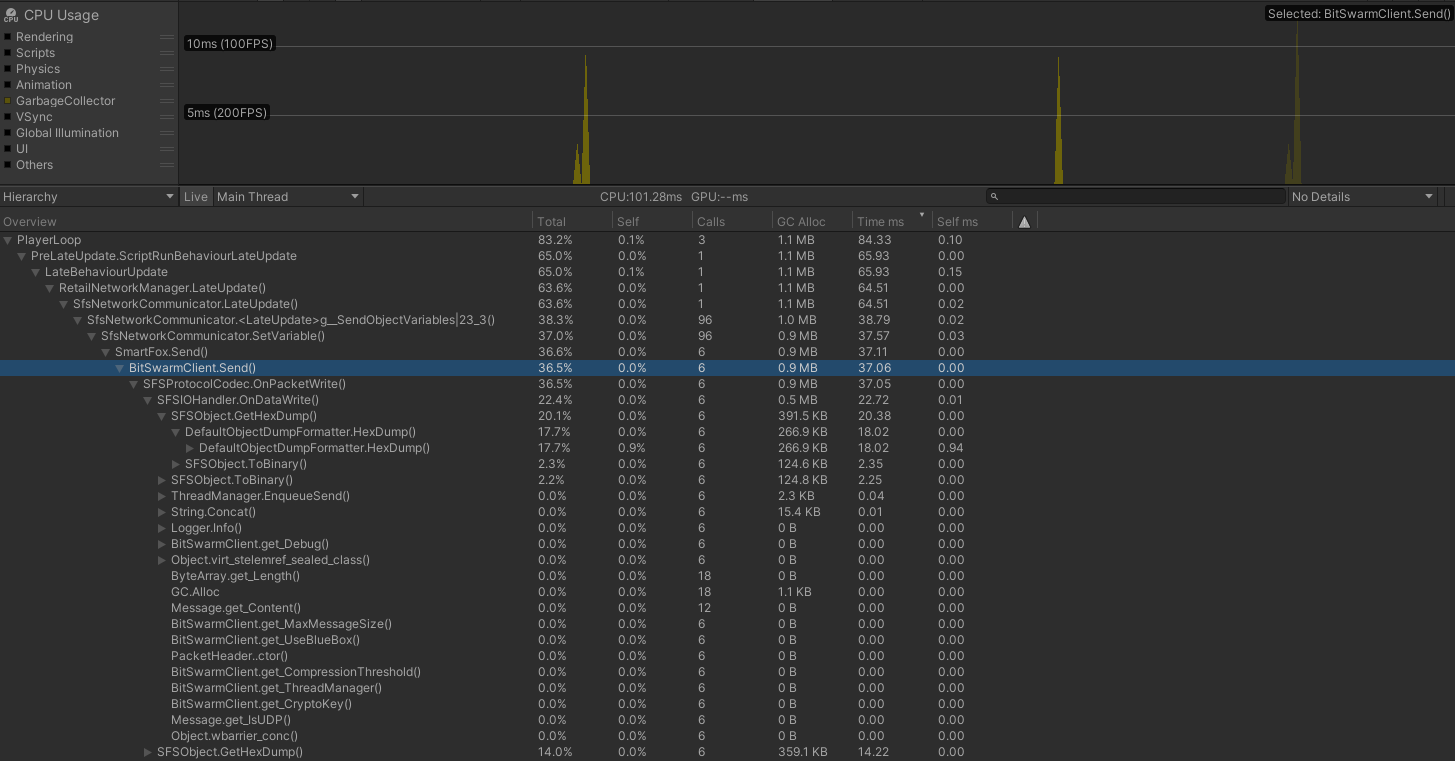Enable the VSync category in CPU chart
The image size is (1455, 761).
pyautogui.click(x=8, y=117)
